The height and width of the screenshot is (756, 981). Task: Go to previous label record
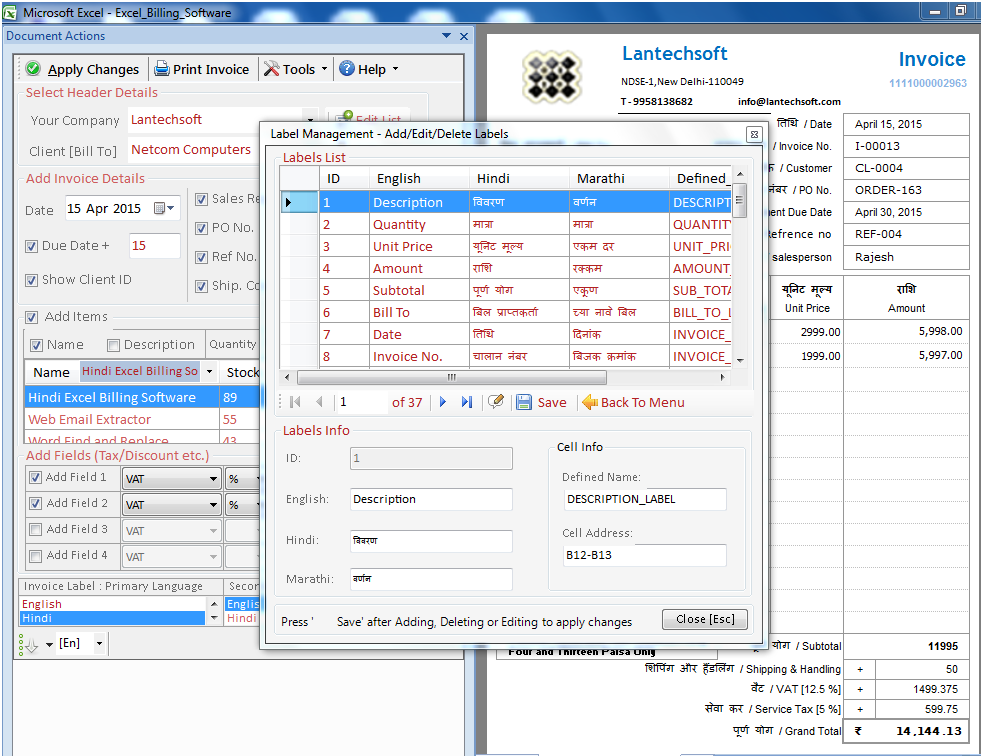click(319, 402)
